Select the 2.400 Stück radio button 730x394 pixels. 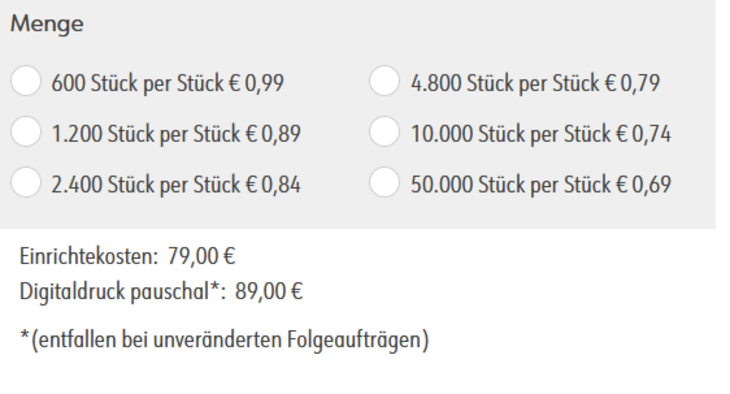point(26,182)
